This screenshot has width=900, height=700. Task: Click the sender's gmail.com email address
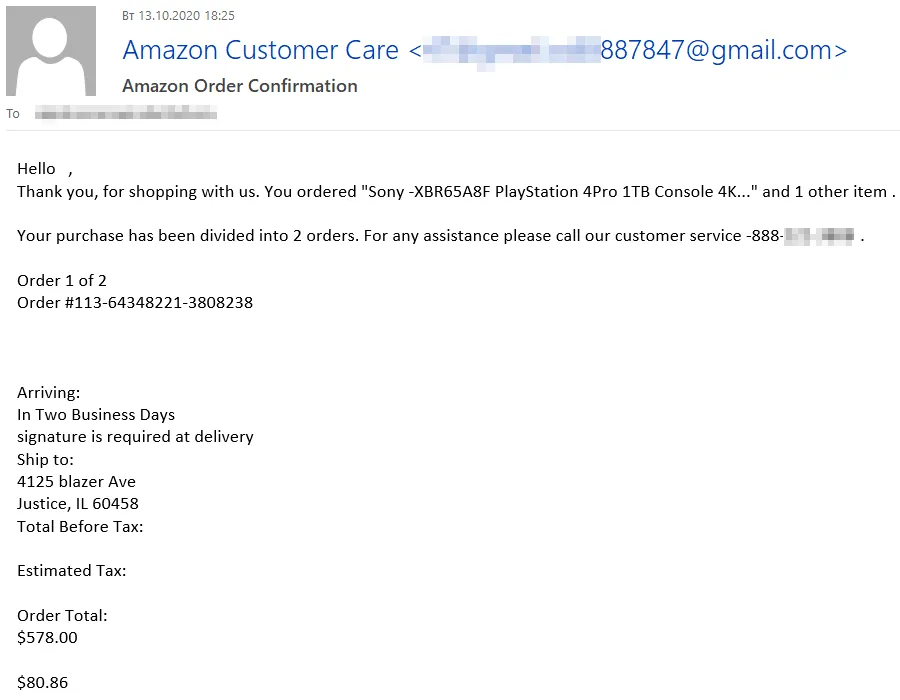click(628, 50)
